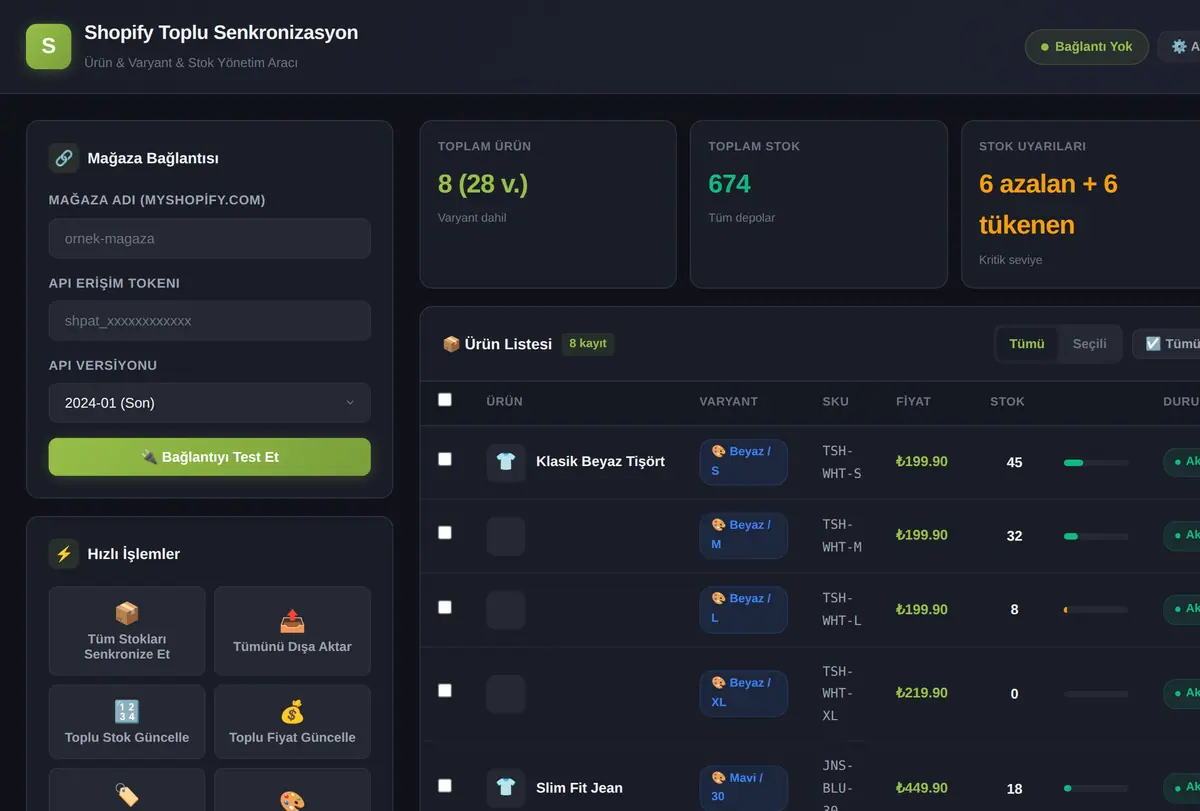Click the ÜRÜN column header
This screenshot has width=1200, height=811.
click(x=505, y=401)
